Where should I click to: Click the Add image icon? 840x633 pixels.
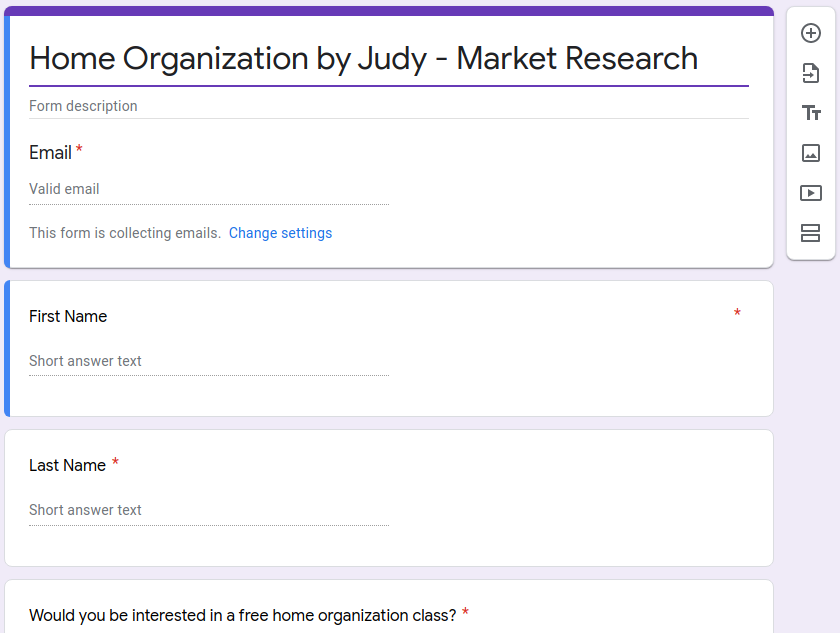click(x=811, y=153)
